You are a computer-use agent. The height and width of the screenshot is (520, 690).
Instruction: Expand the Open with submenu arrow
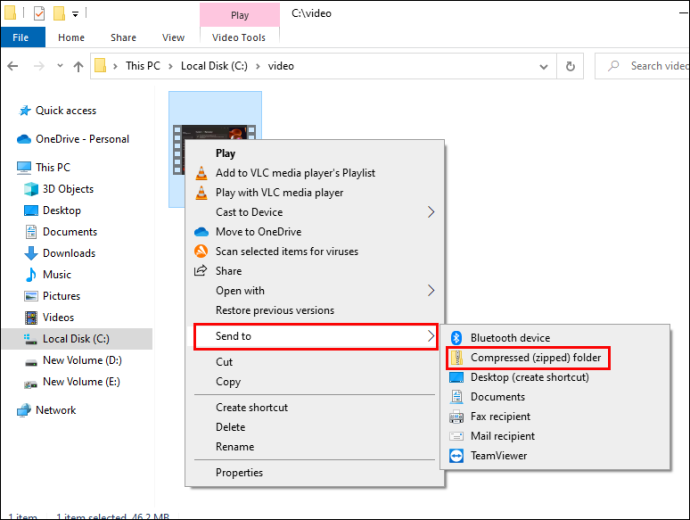click(431, 290)
